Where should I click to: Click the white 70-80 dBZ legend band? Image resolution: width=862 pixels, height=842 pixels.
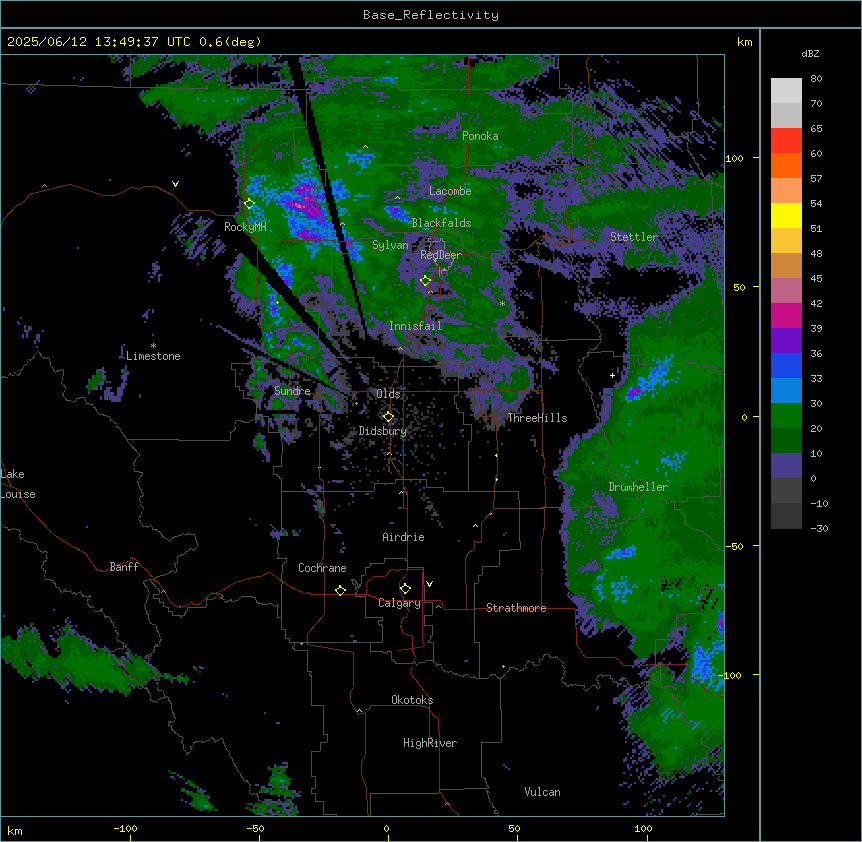click(786, 91)
